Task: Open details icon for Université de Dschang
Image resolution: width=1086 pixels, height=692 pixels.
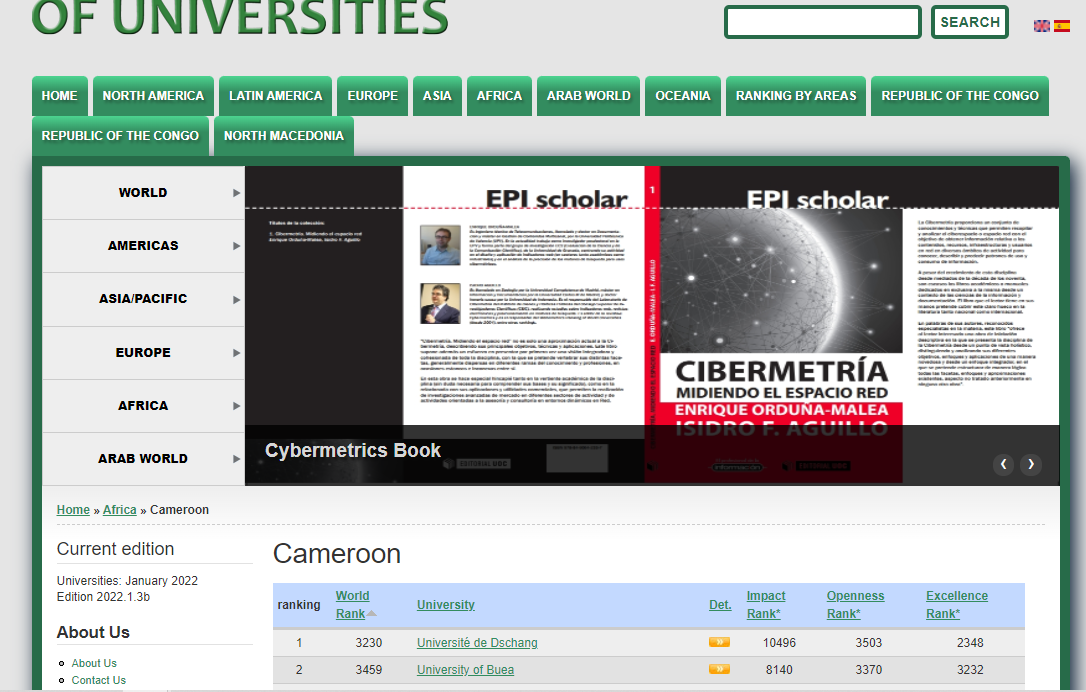Action: point(720,642)
